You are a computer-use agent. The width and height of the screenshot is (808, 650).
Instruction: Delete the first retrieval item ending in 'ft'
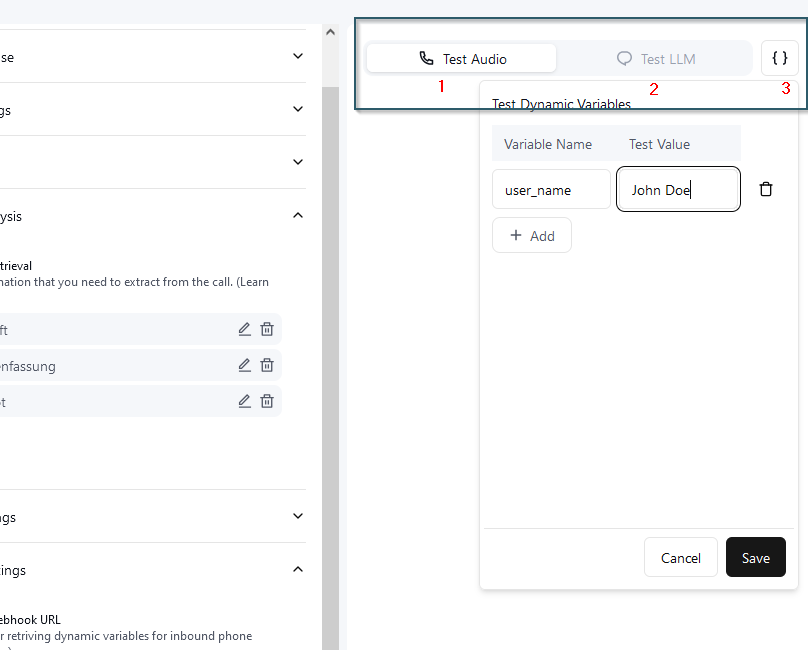267,329
